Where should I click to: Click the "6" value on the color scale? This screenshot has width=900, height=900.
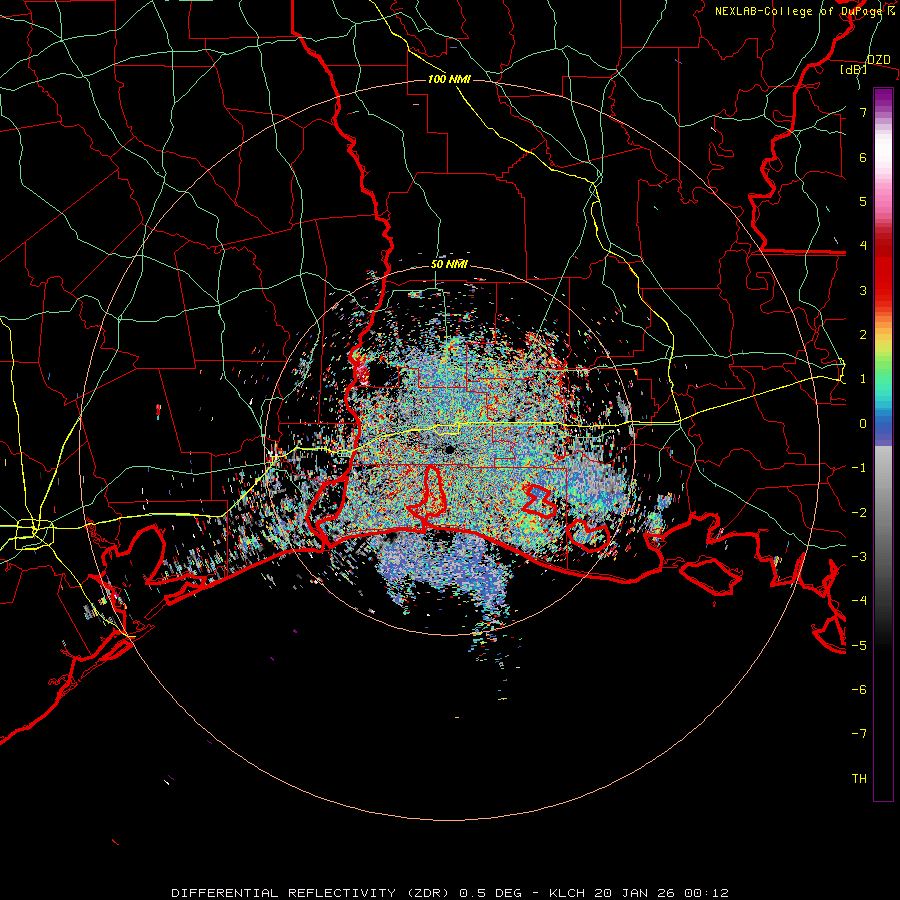[863, 157]
